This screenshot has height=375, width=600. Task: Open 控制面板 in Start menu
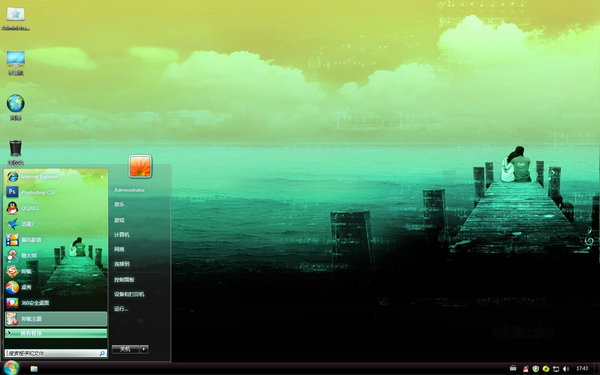124,280
